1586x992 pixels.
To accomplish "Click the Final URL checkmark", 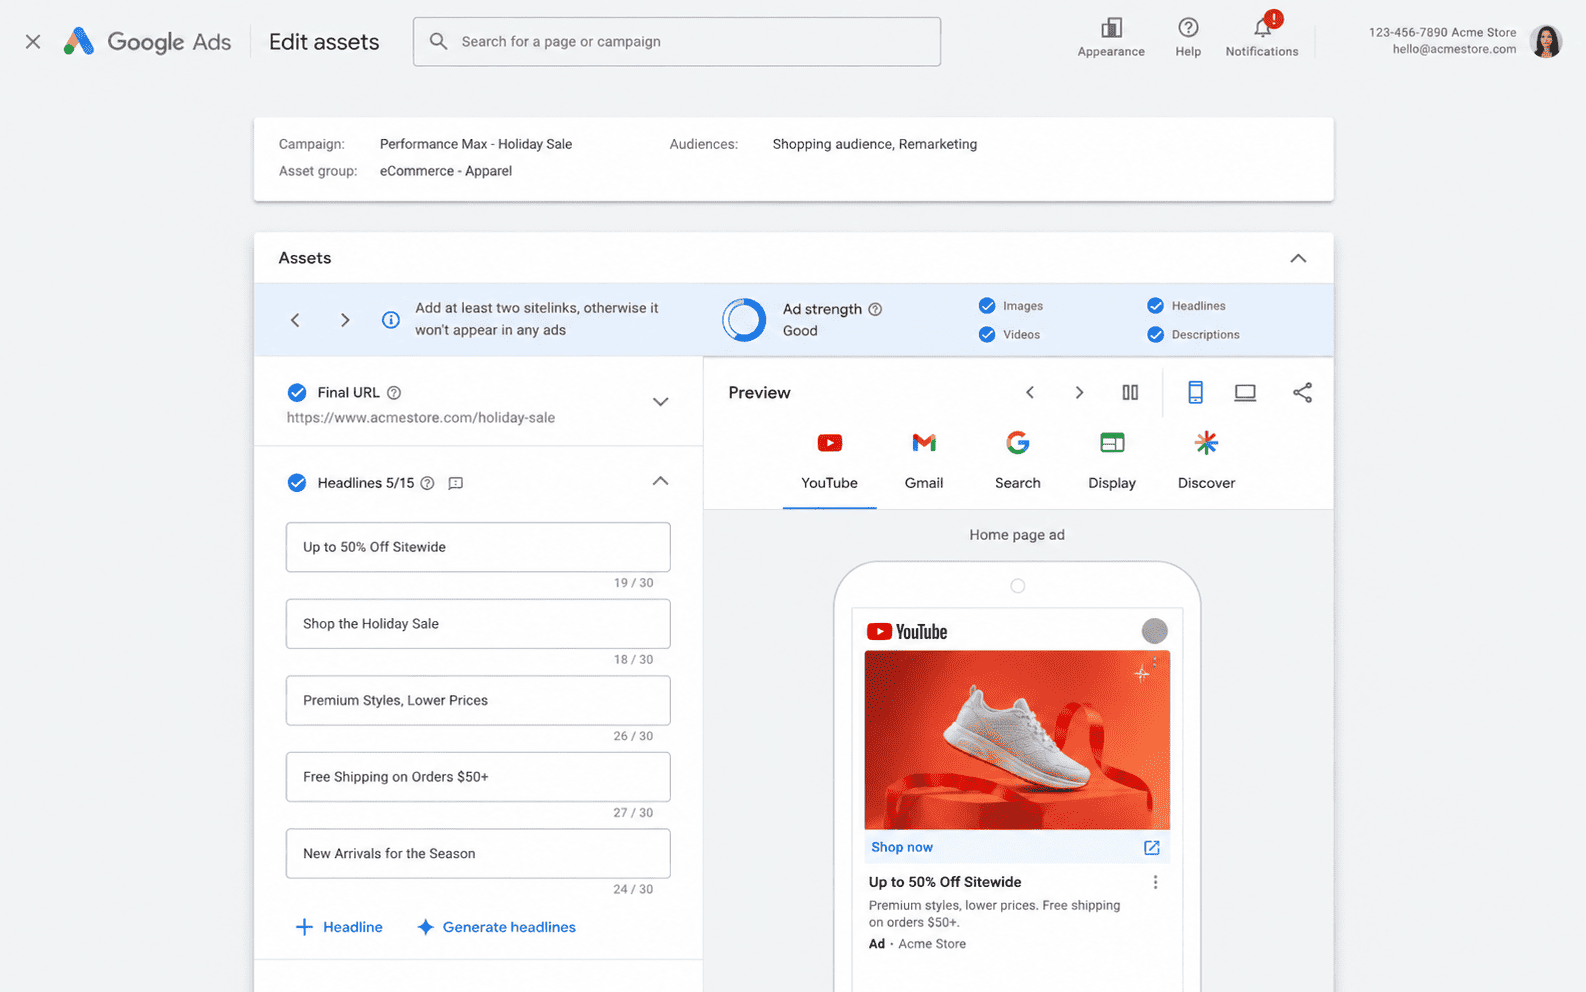I will (x=297, y=392).
